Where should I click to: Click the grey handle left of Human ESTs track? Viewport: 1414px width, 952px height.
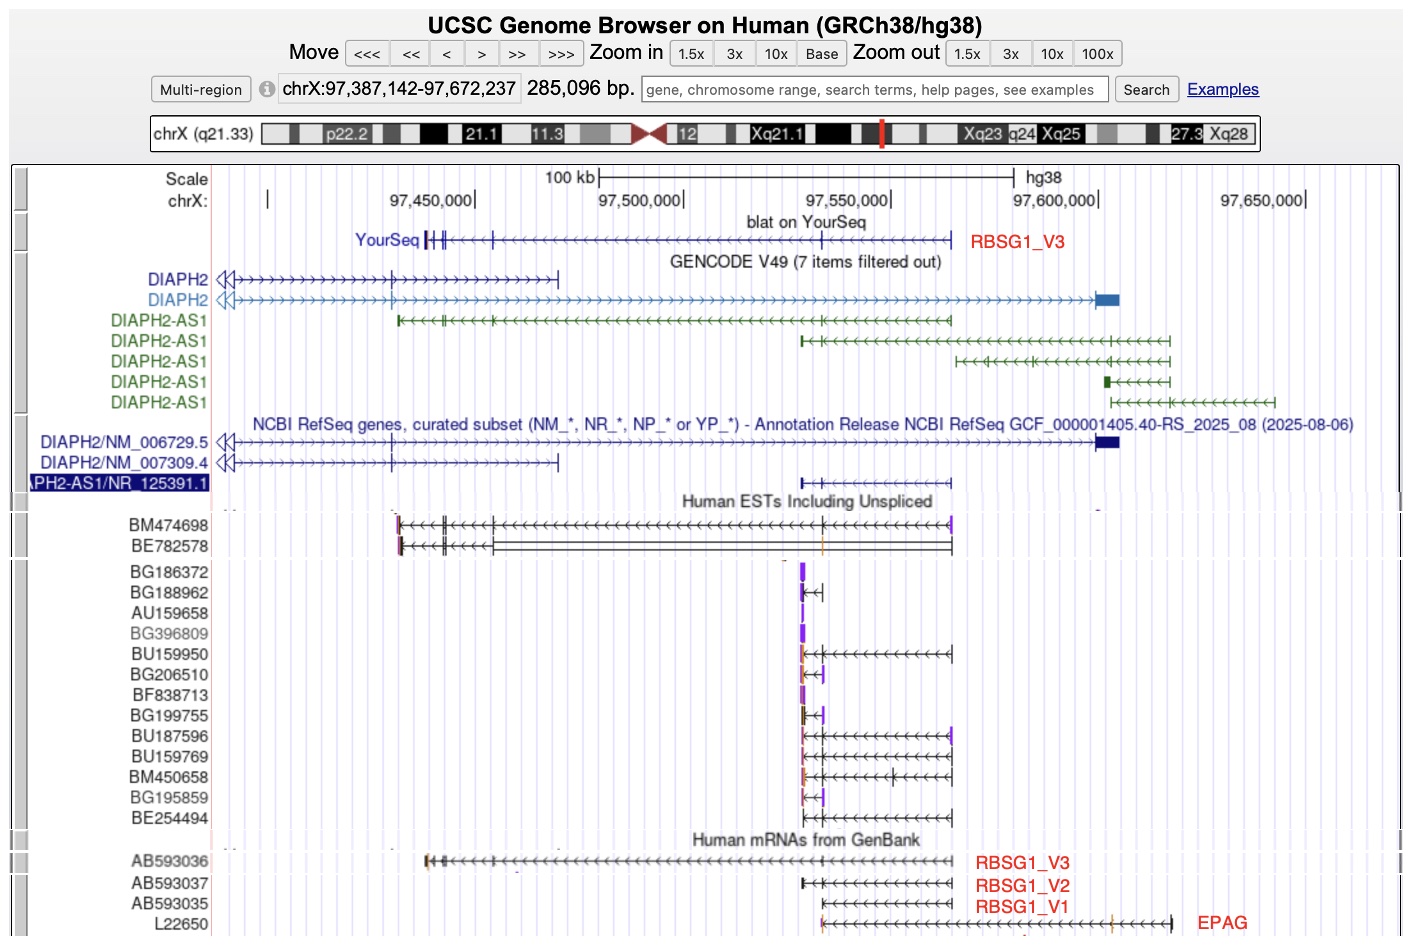pyautogui.click(x=21, y=501)
